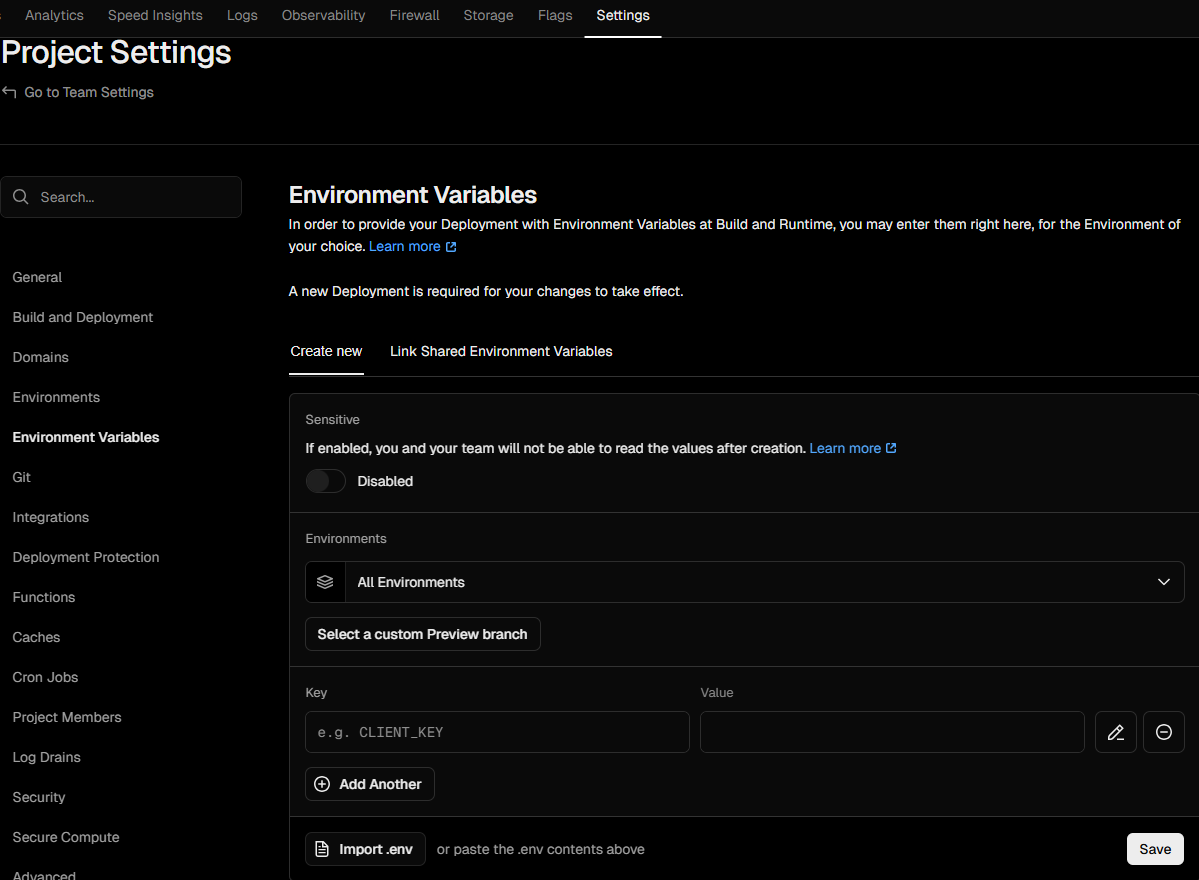Select a custom Preview branch

point(422,634)
